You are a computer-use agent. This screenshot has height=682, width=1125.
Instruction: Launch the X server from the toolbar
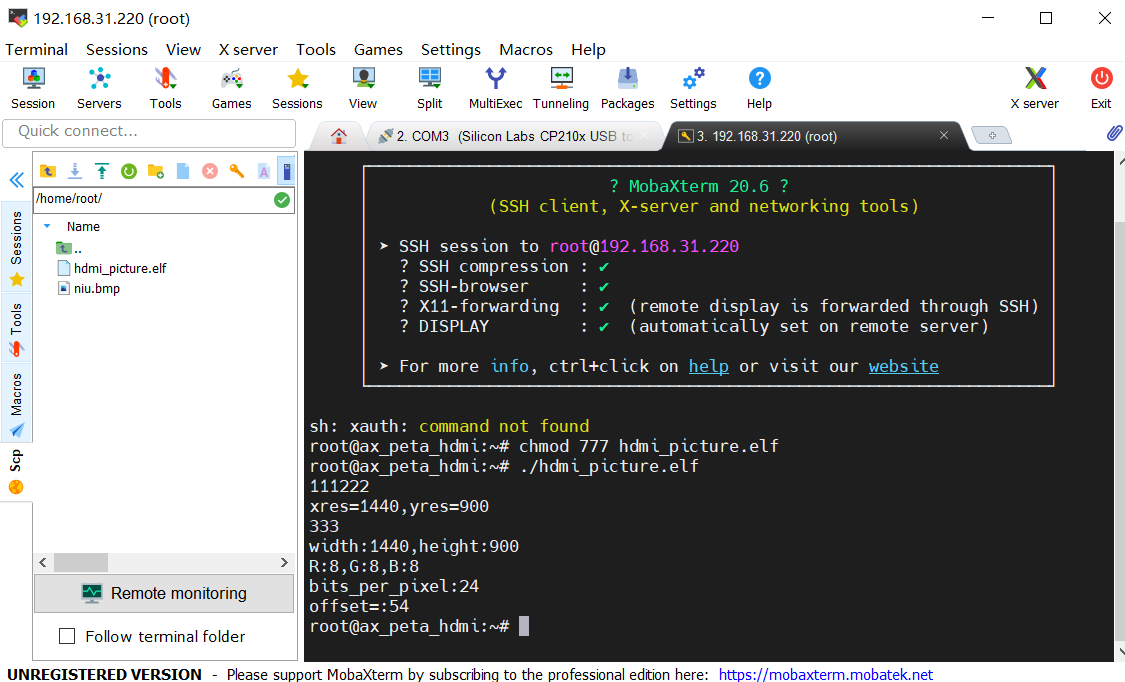click(x=1034, y=88)
